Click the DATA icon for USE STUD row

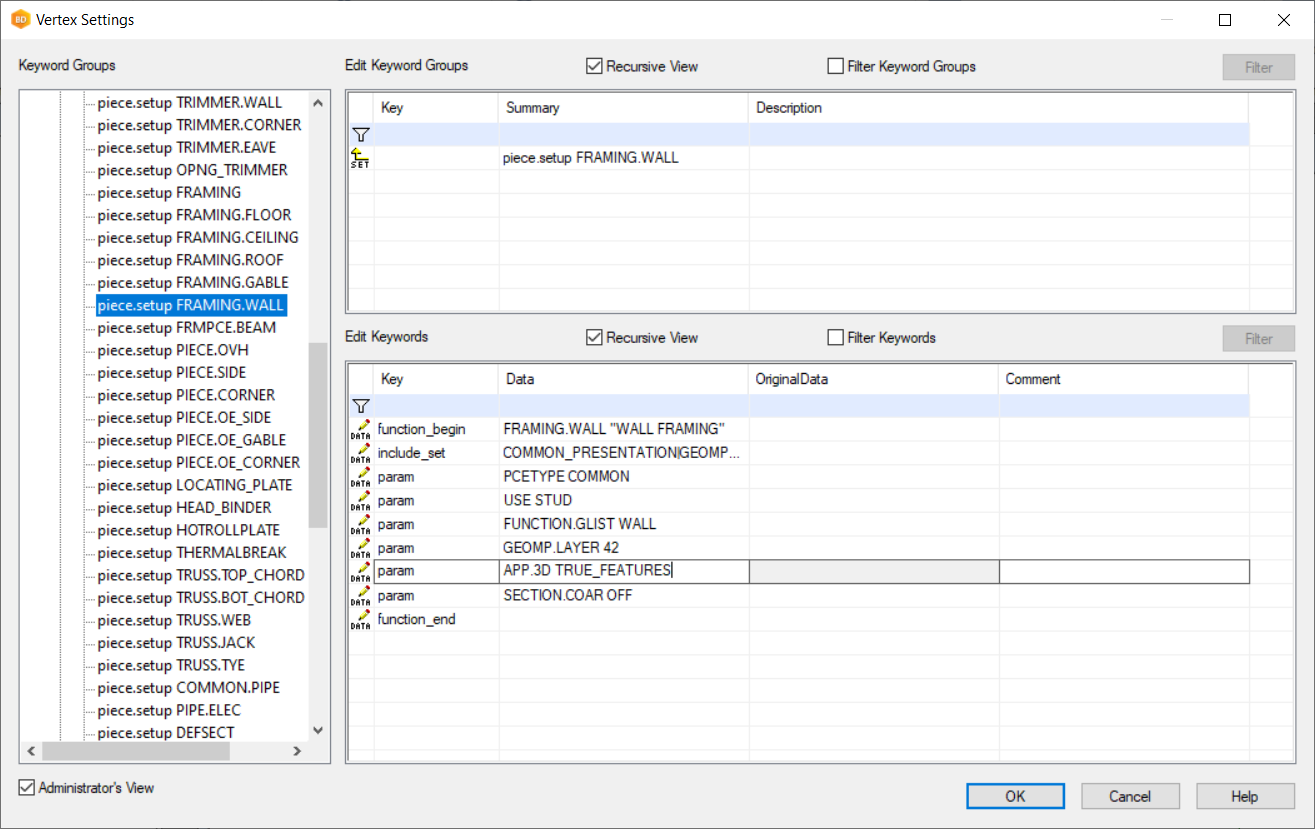point(360,501)
